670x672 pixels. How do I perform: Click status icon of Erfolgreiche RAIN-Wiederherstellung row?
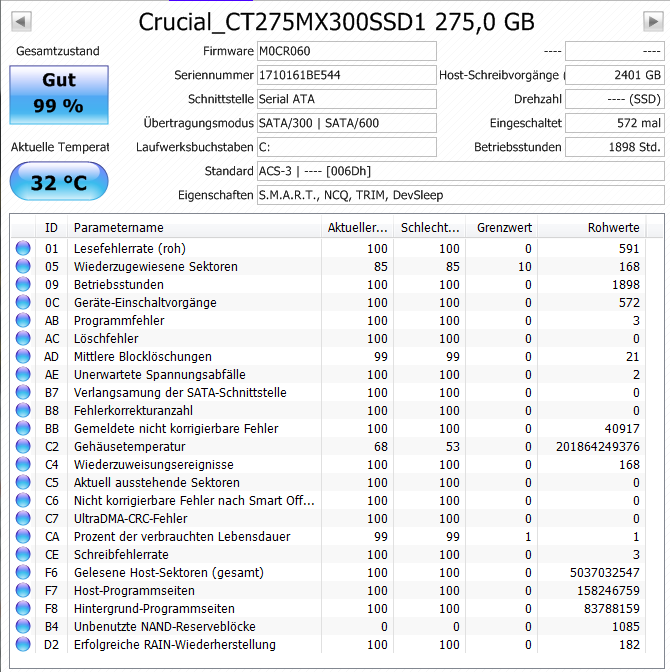pyautogui.click(x=23, y=644)
